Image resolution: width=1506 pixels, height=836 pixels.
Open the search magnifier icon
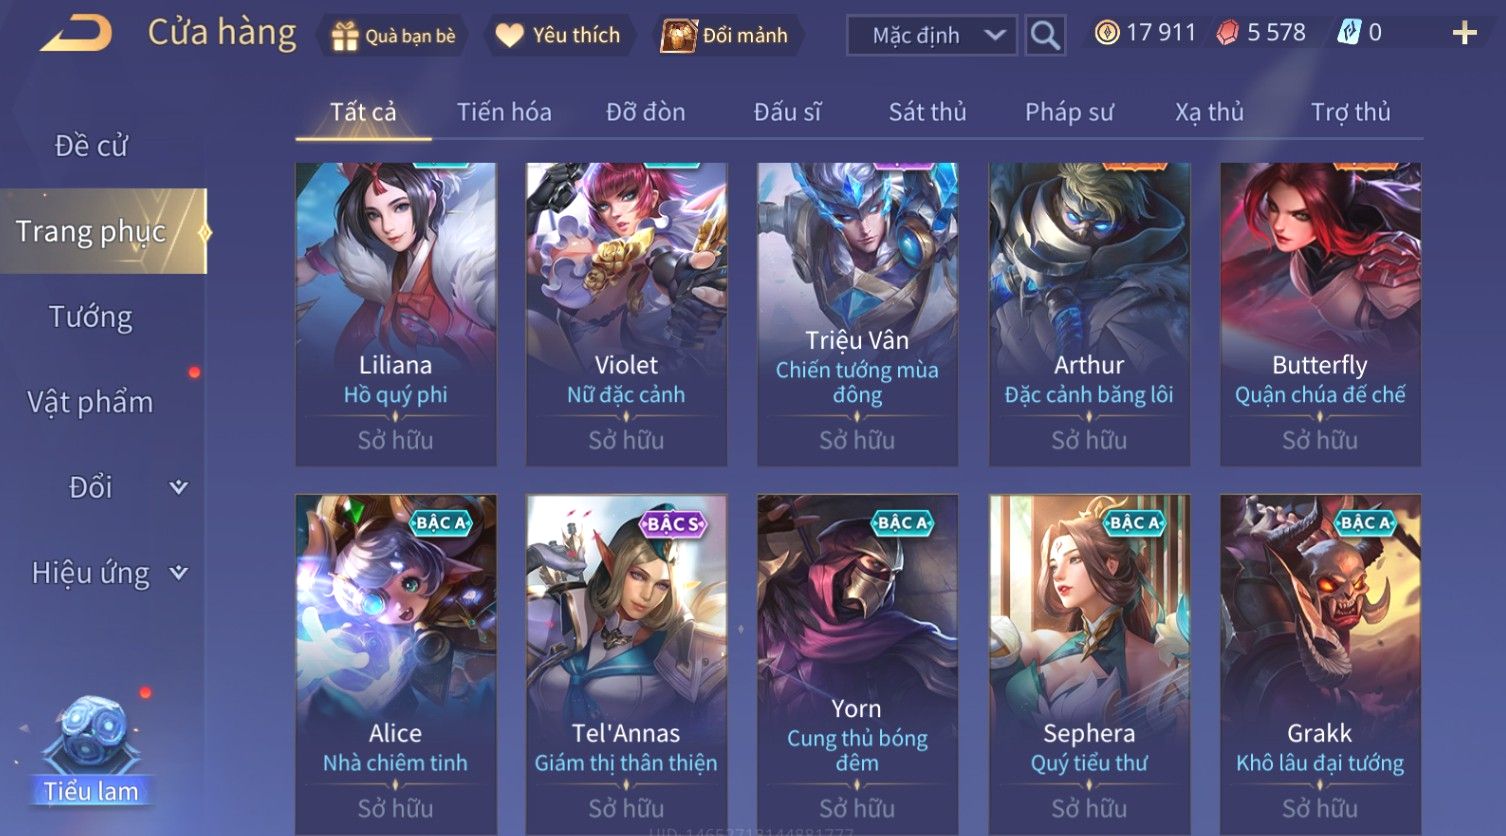click(x=1045, y=35)
